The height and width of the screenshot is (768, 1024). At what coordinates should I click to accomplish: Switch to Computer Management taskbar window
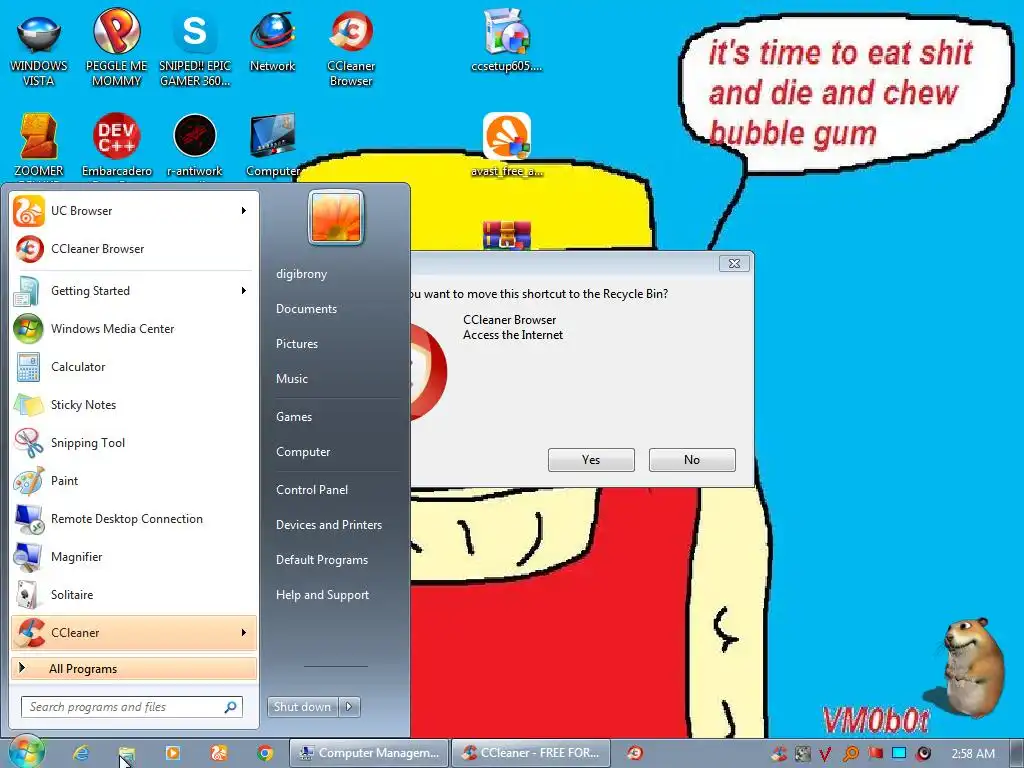(369, 753)
